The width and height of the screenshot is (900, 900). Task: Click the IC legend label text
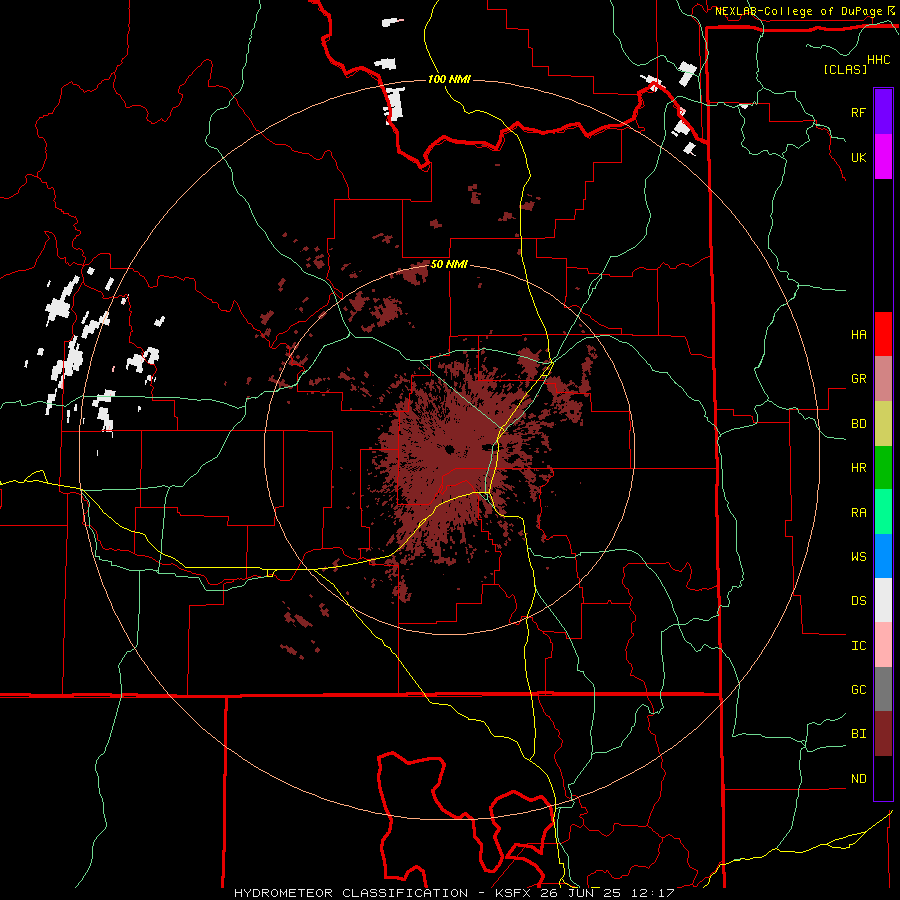point(859,646)
